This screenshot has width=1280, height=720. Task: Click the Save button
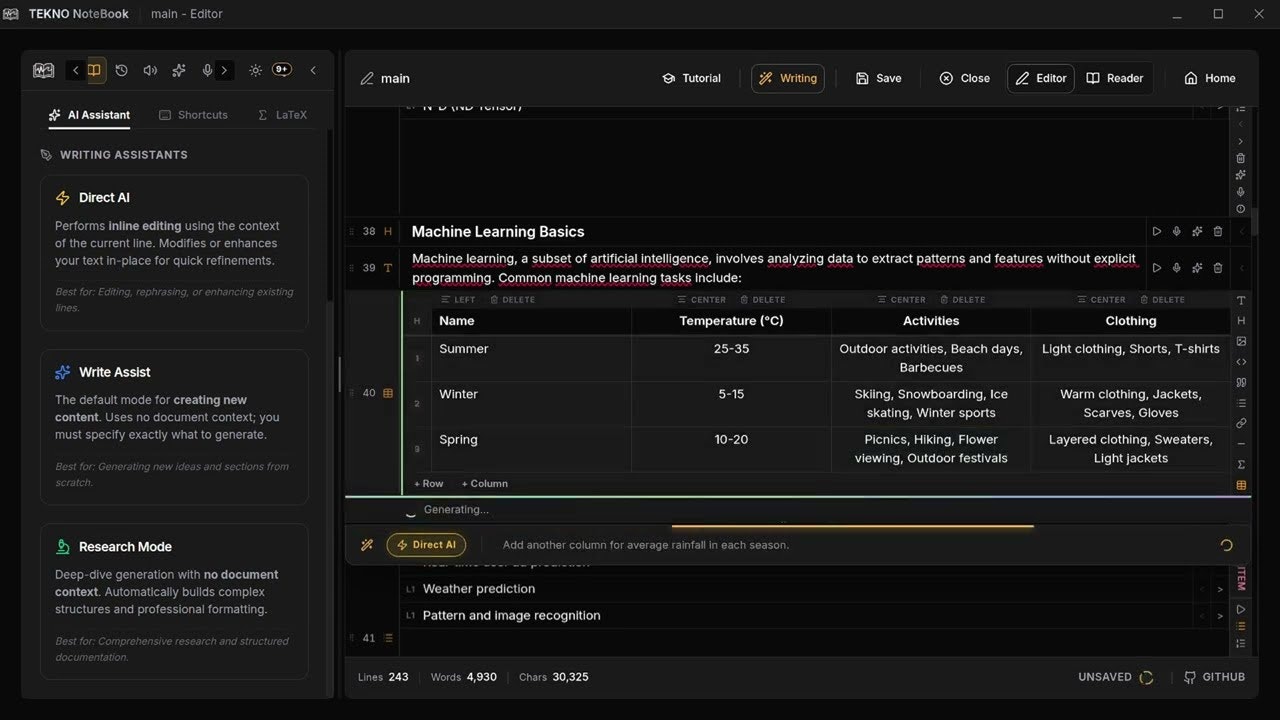[x=879, y=78]
